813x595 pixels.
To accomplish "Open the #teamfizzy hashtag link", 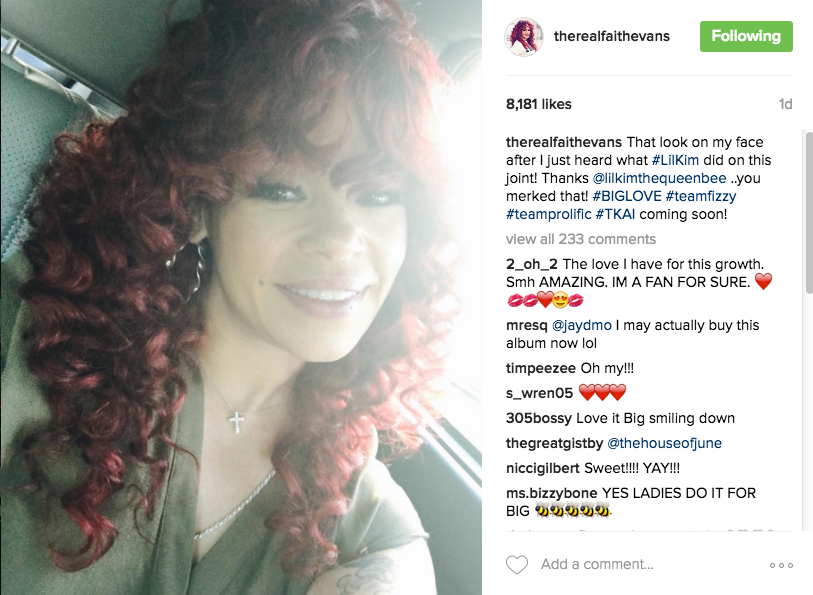I will pyautogui.click(x=701, y=196).
